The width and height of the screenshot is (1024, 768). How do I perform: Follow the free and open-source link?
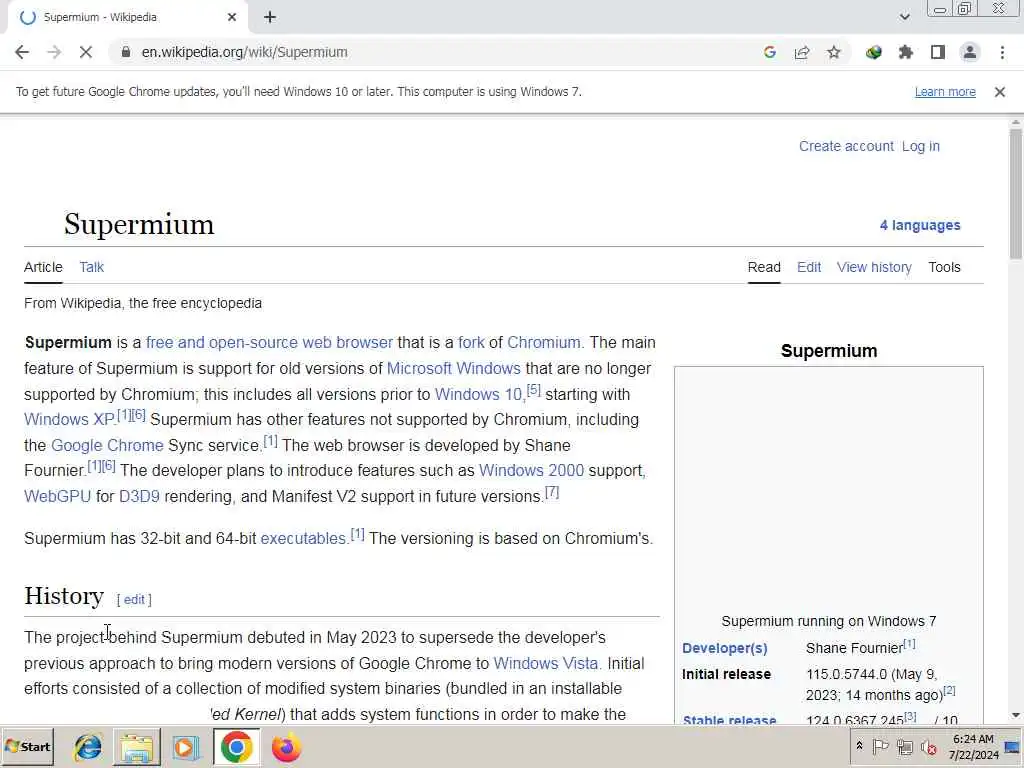(222, 342)
